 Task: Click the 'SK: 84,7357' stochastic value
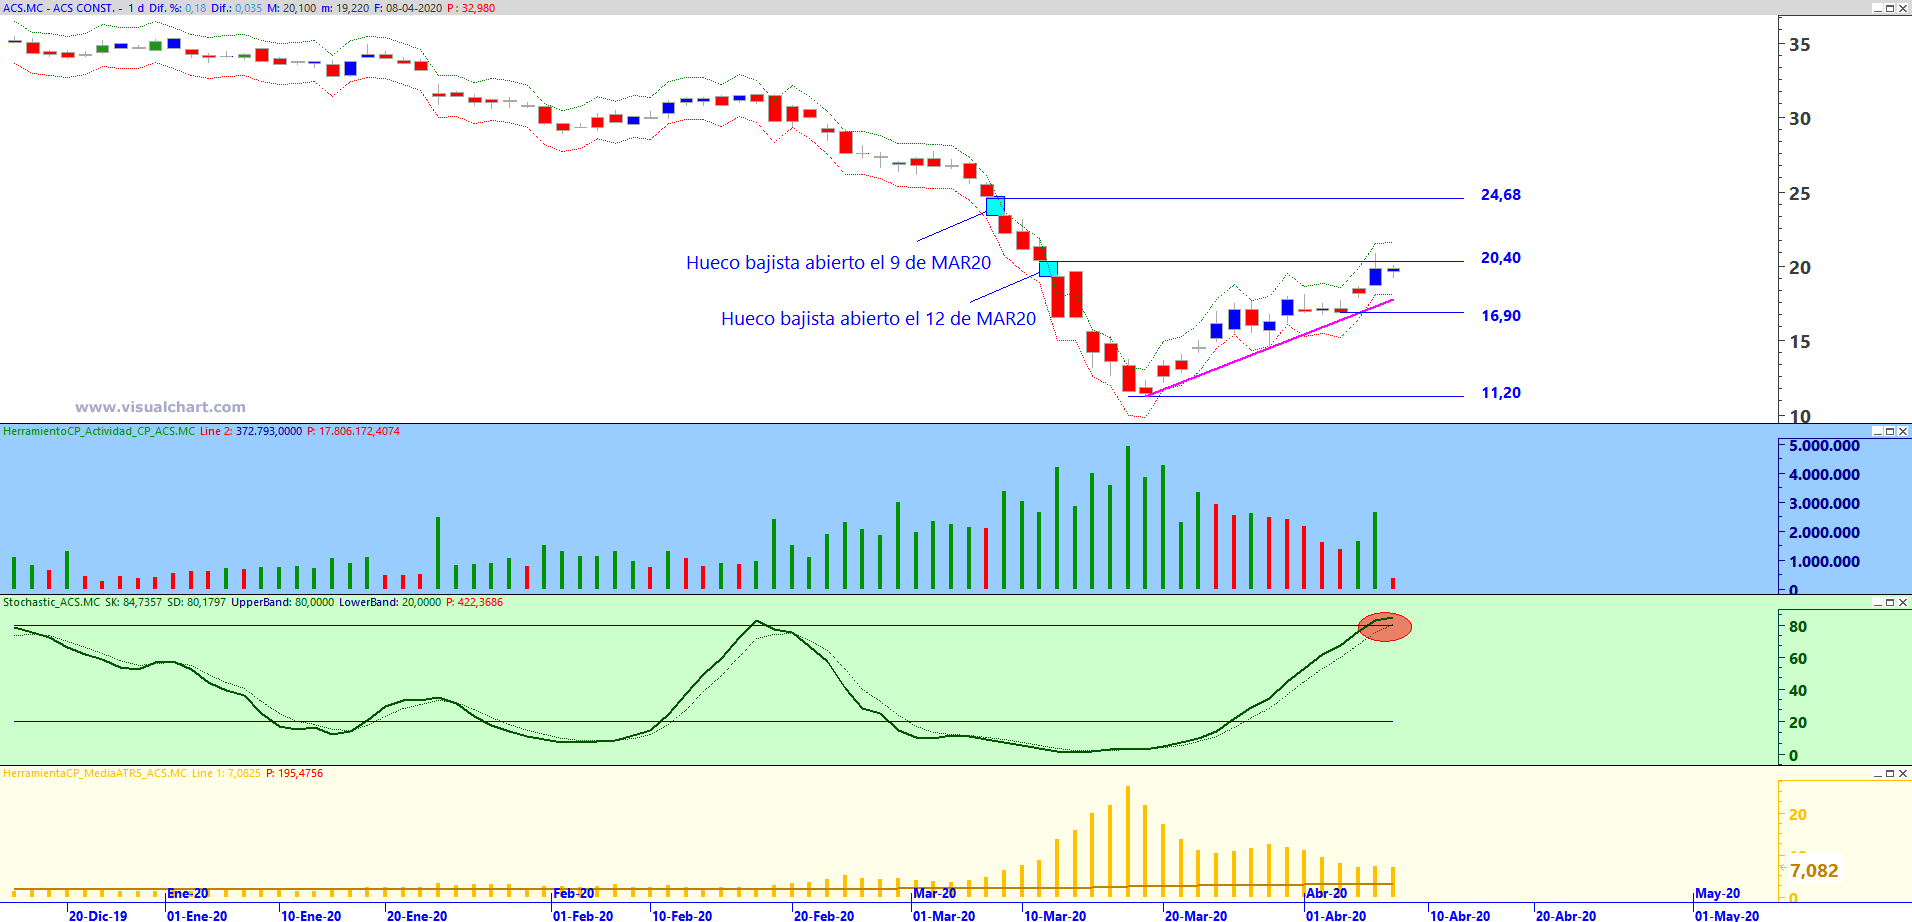coord(133,602)
